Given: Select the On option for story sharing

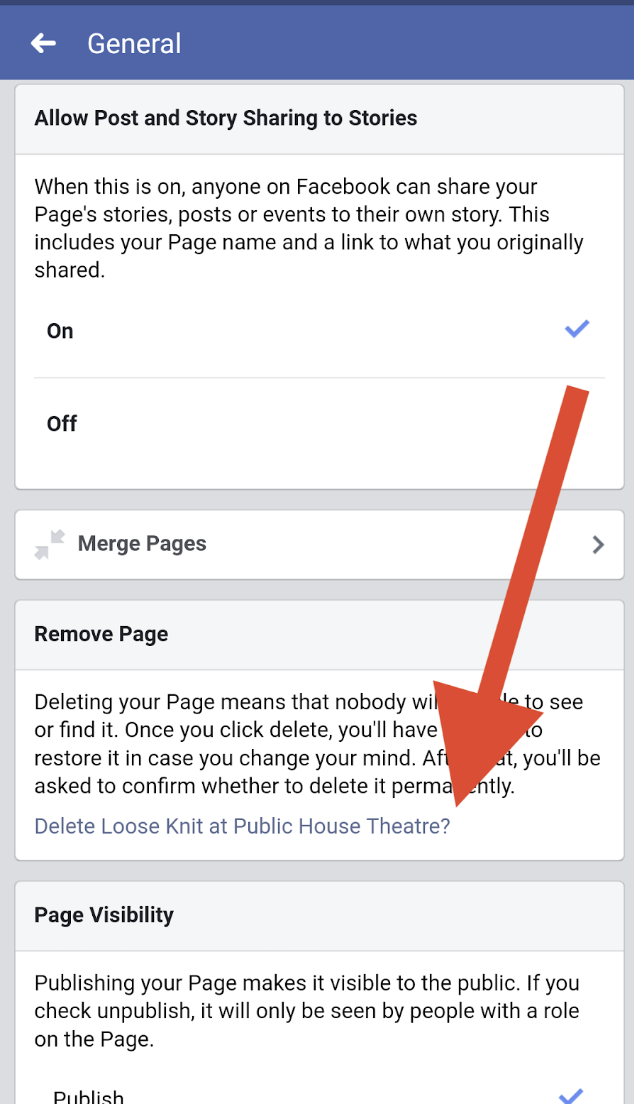Looking at the screenshot, I should (319, 331).
